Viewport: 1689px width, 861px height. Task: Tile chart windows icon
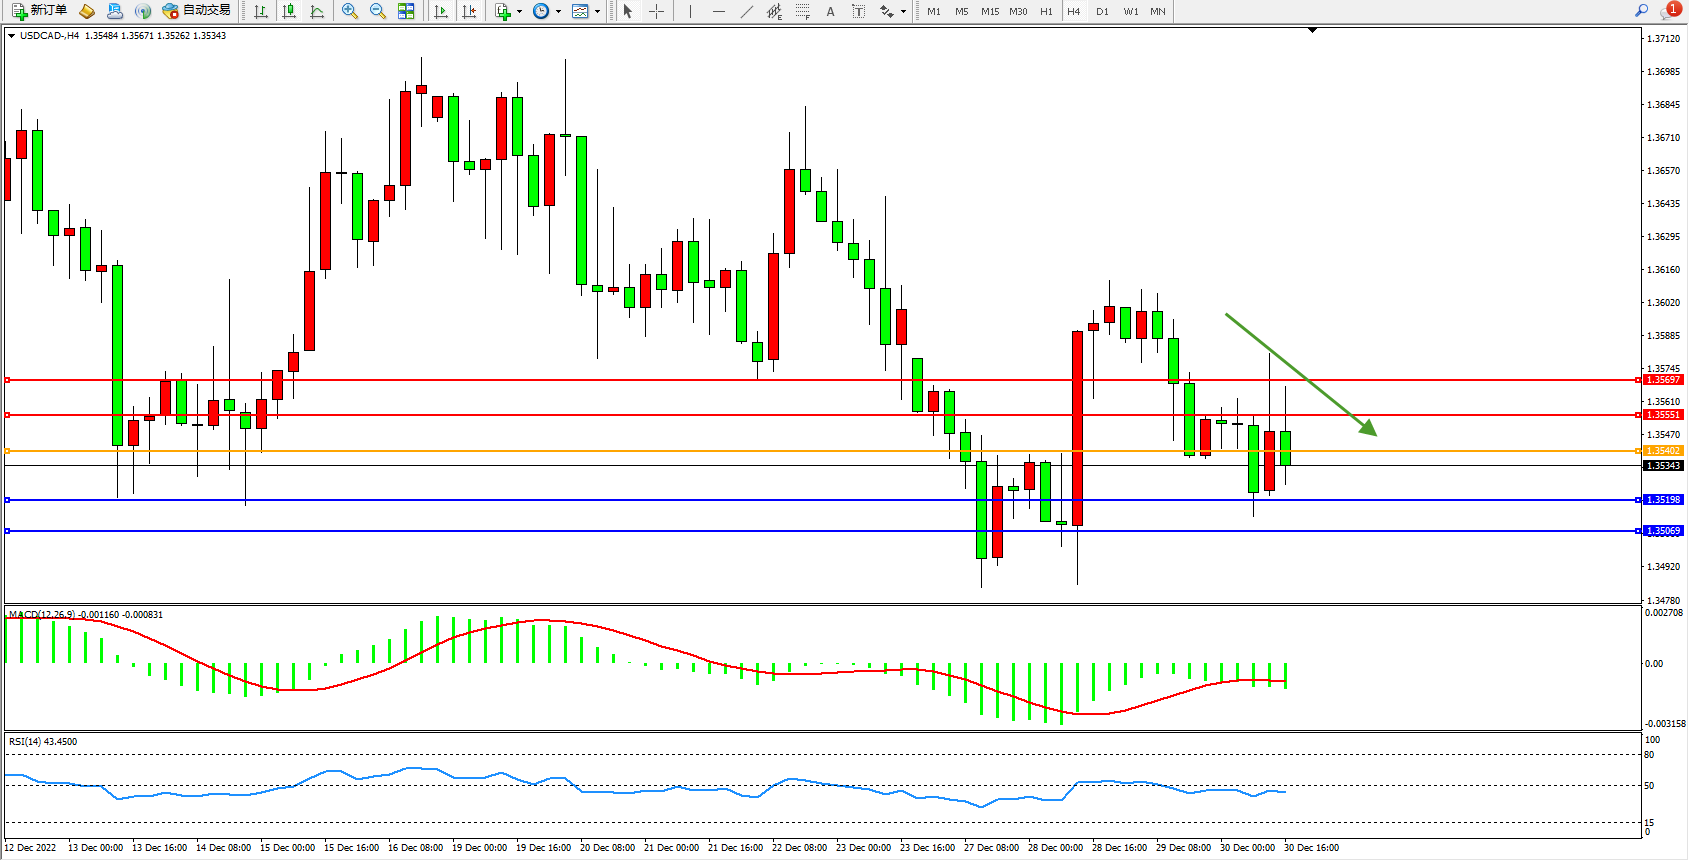406,11
